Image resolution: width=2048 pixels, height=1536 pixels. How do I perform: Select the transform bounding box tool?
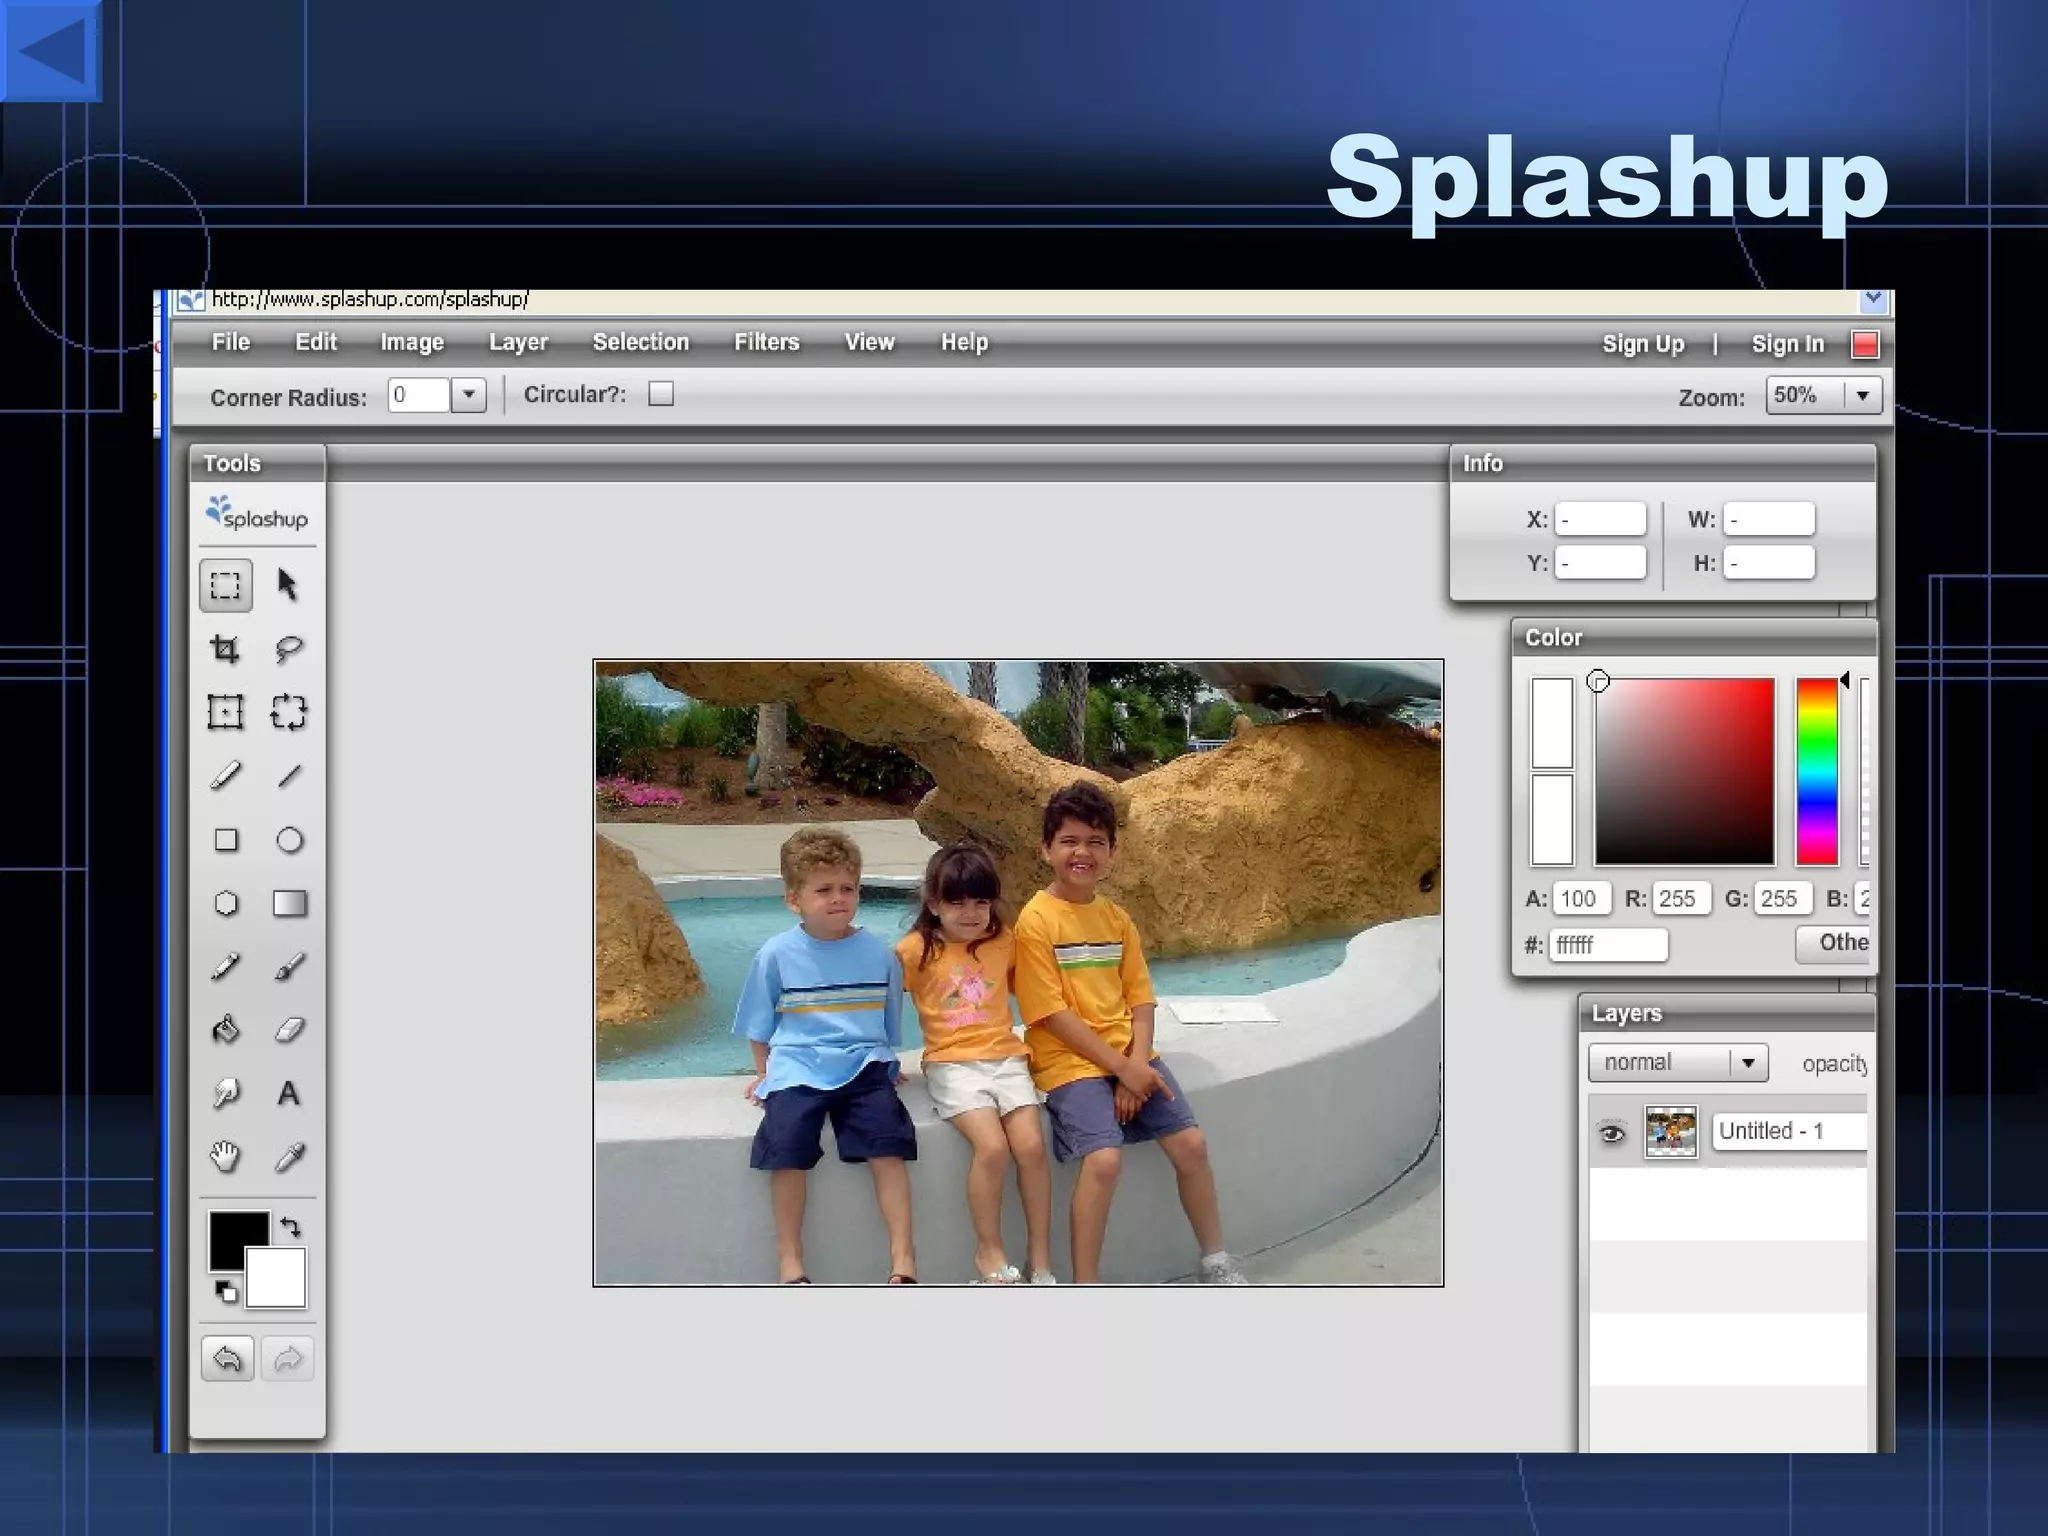click(x=225, y=712)
